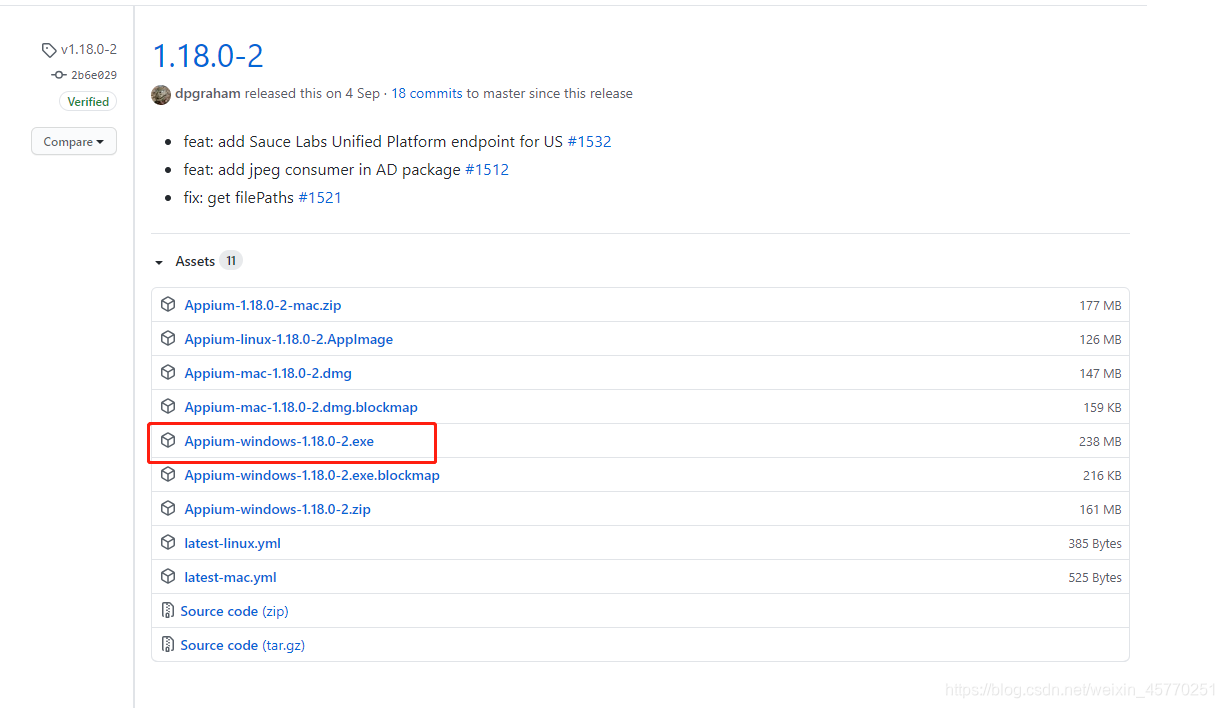This screenshot has height=708, width=1224.
Task: Download Appium-linux-1.18.0-2.AppImage
Action: (289, 339)
